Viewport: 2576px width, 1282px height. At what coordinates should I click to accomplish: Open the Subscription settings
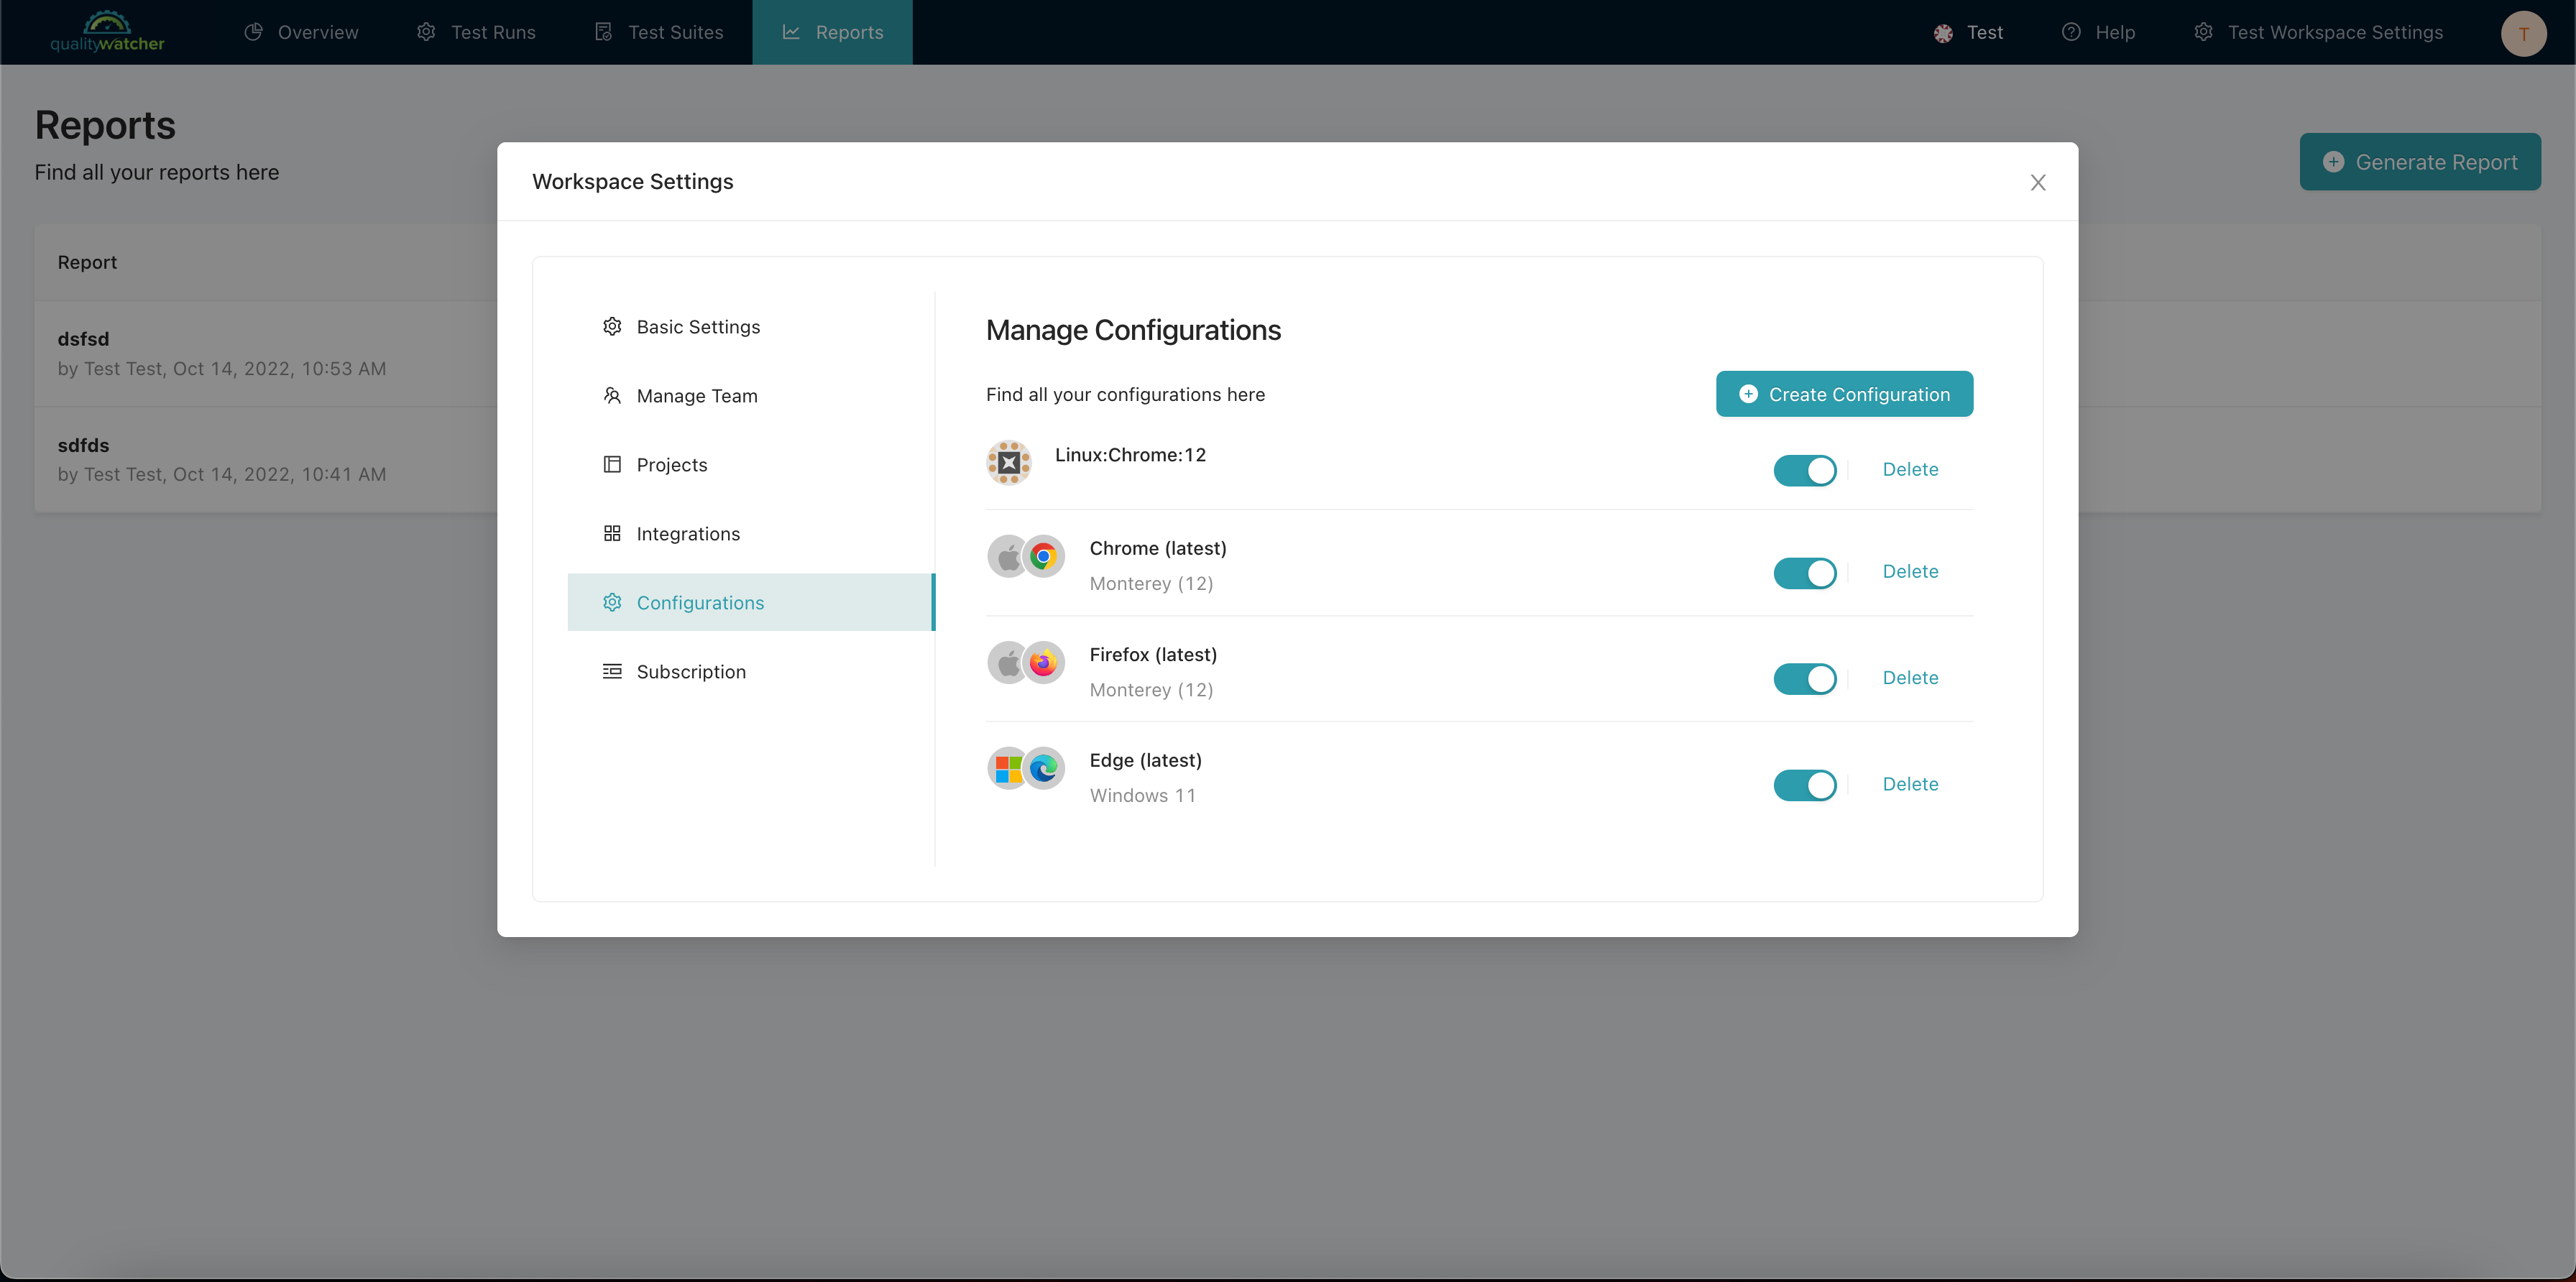(x=751, y=671)
